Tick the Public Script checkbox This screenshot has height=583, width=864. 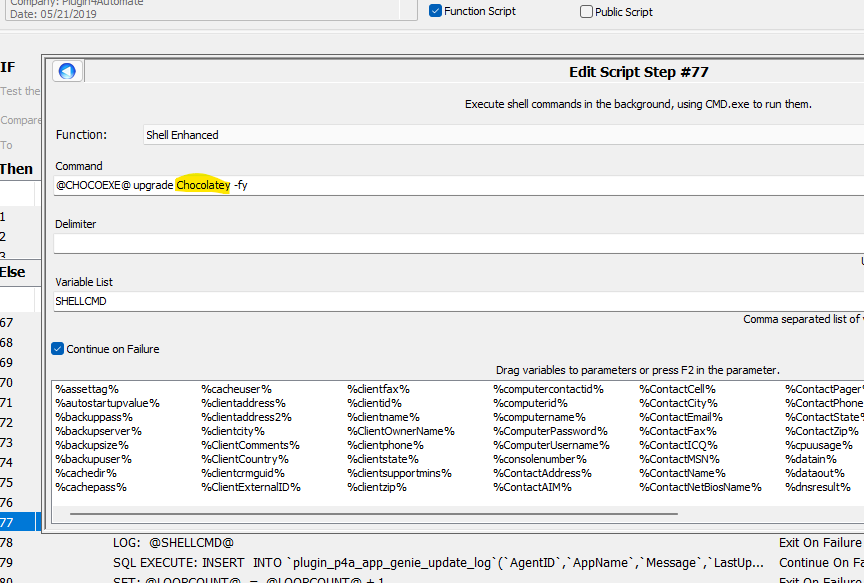587,12
